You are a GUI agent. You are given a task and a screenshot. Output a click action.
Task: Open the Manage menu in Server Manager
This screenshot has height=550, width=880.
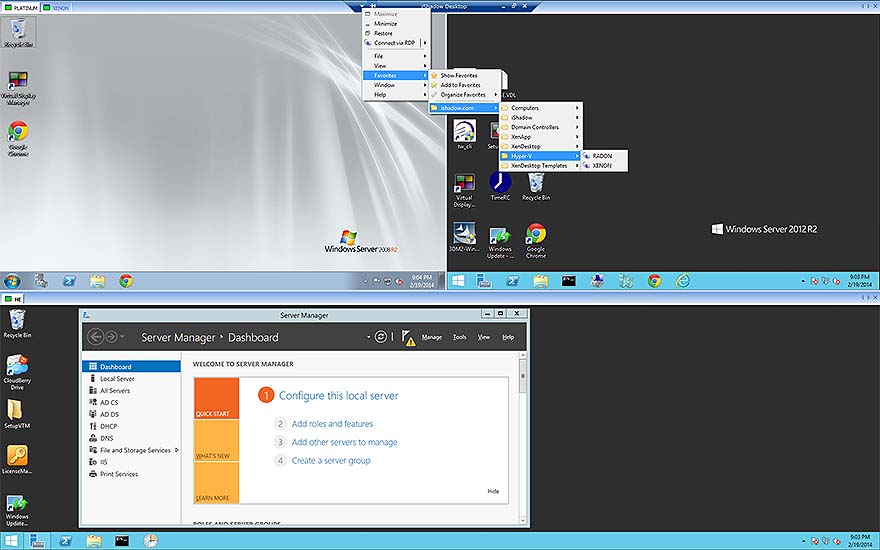(x=432, y=337)
